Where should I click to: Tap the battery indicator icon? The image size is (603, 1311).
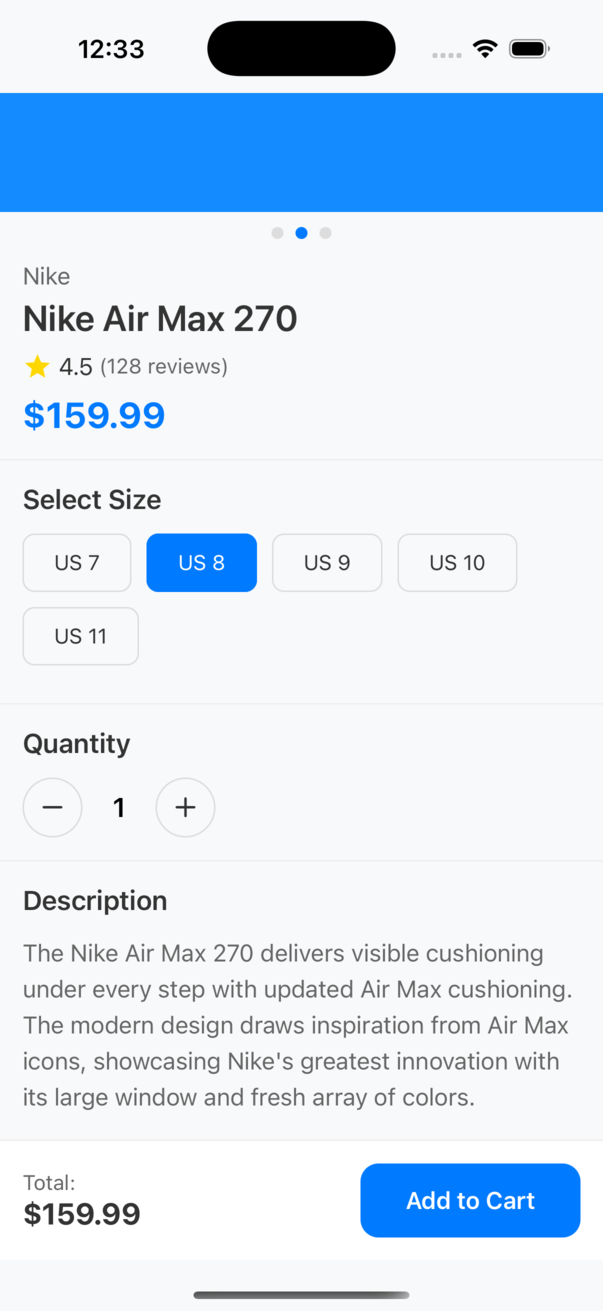click(x=529, y=49)
